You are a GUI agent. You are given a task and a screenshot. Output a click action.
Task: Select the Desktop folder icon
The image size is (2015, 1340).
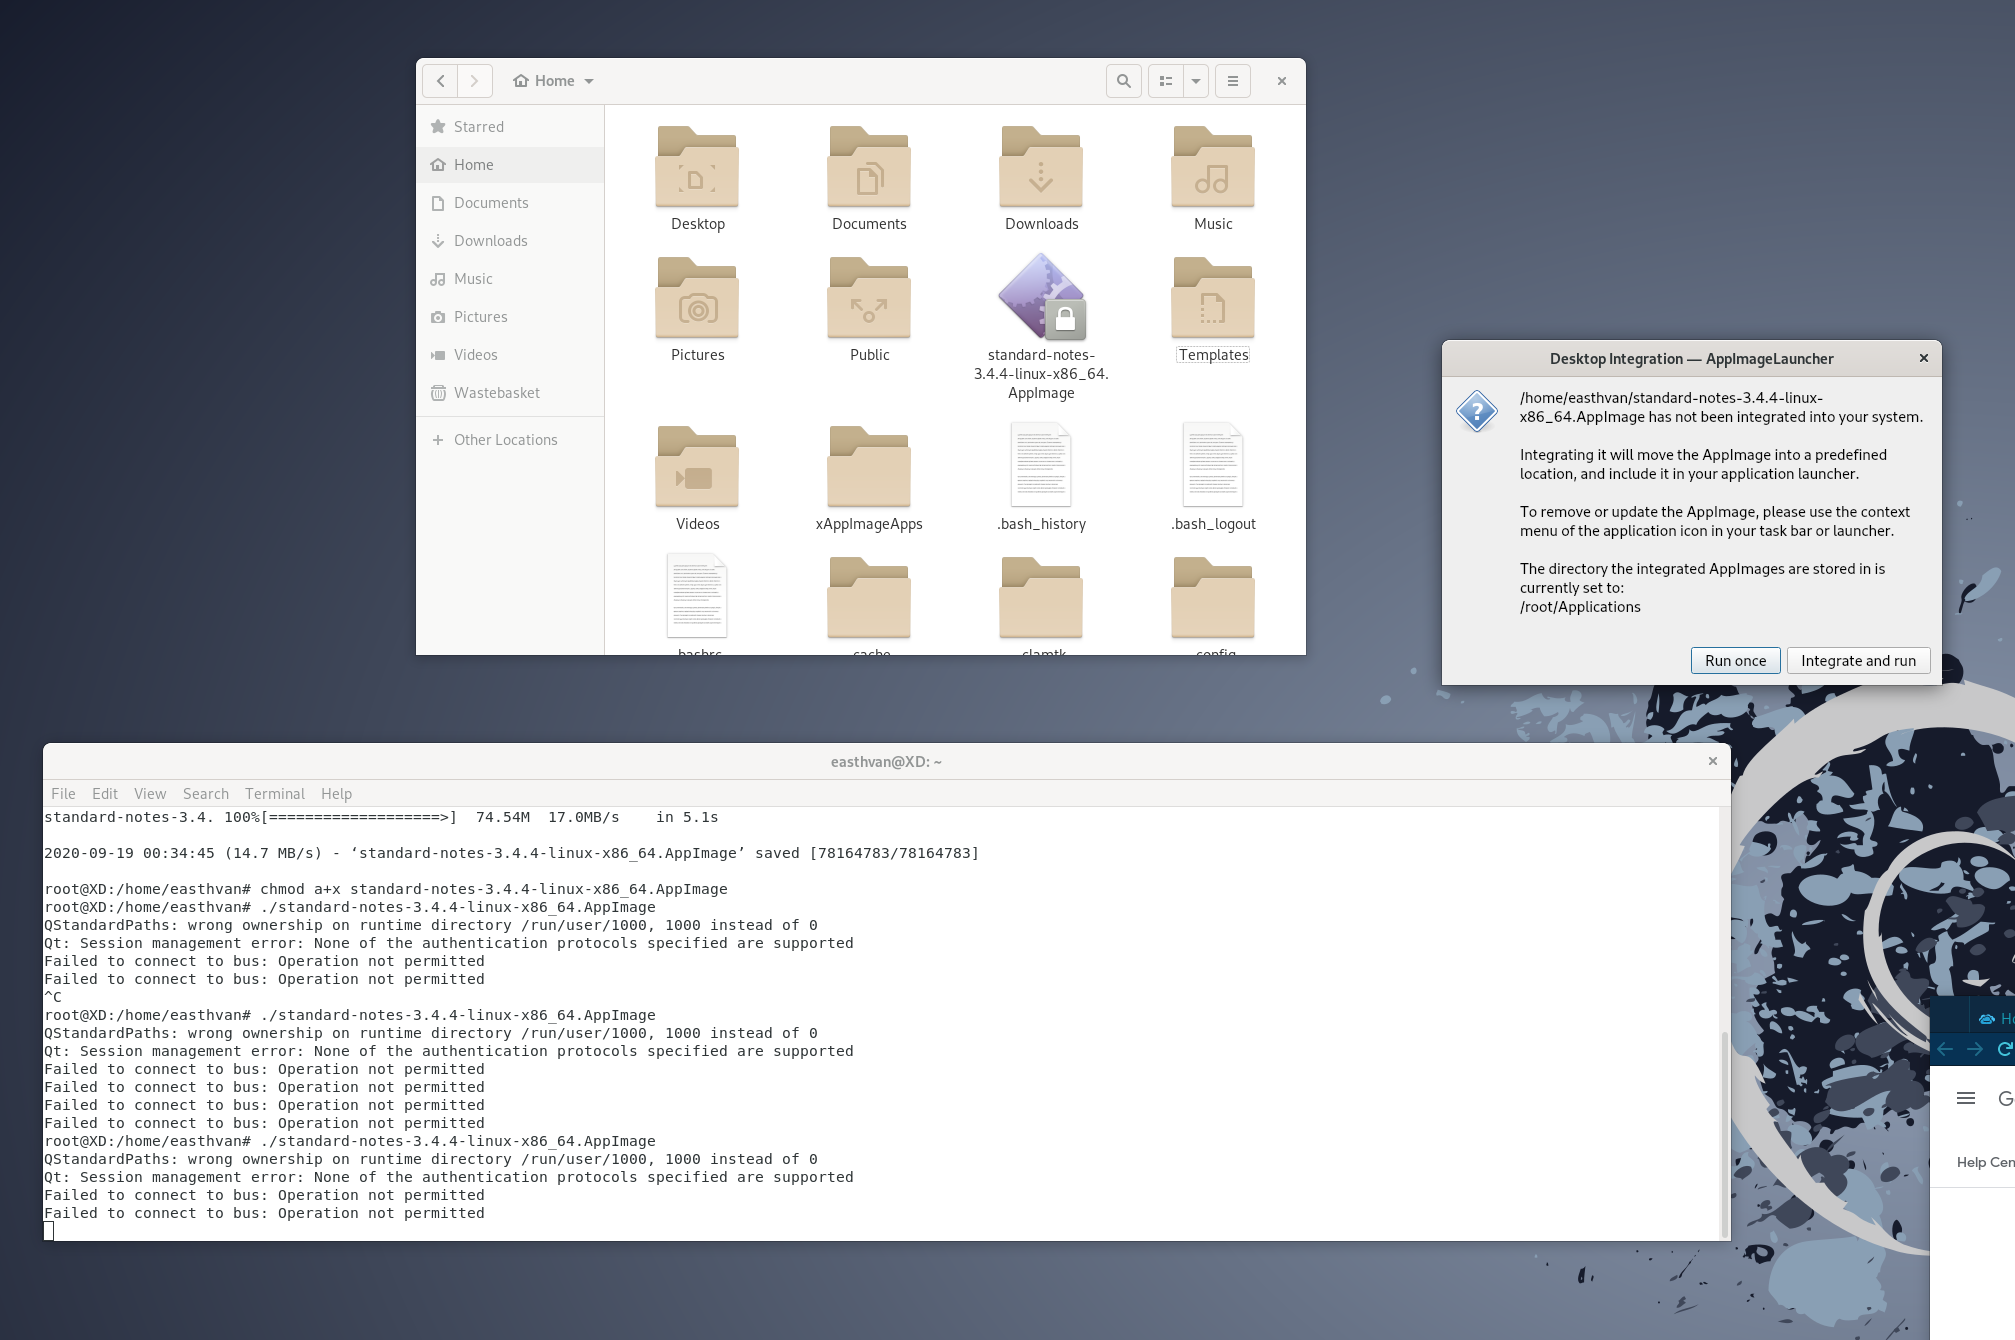pyautogui.click(x=697, y=167)
